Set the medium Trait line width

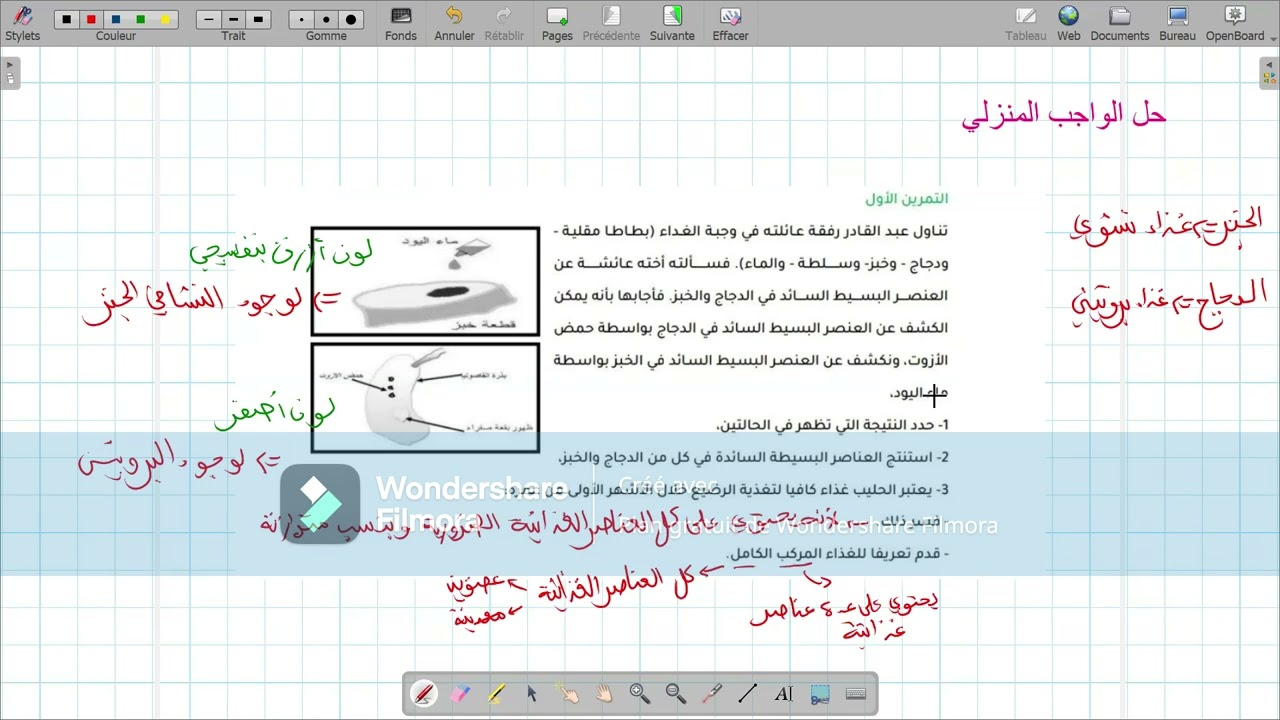233,19
